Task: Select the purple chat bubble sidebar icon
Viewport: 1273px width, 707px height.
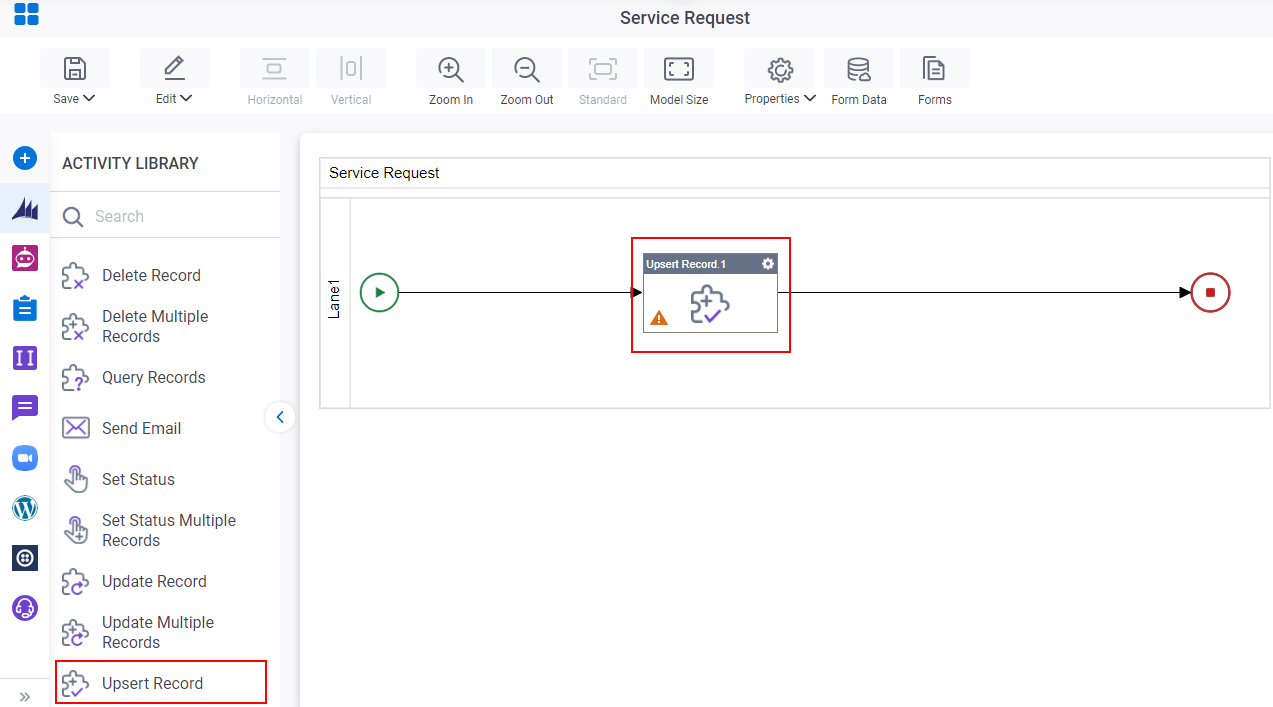Action: (x=25, y=408)
